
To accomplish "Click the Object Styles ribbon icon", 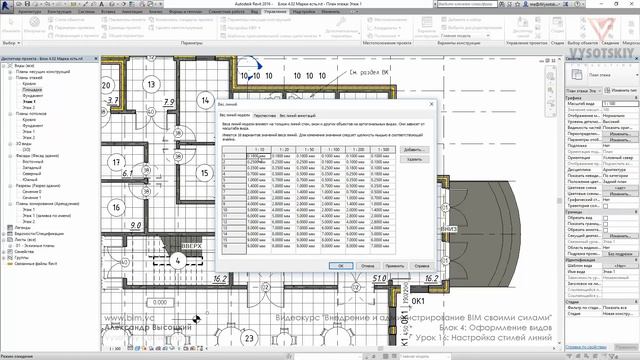I will [51, 20].
